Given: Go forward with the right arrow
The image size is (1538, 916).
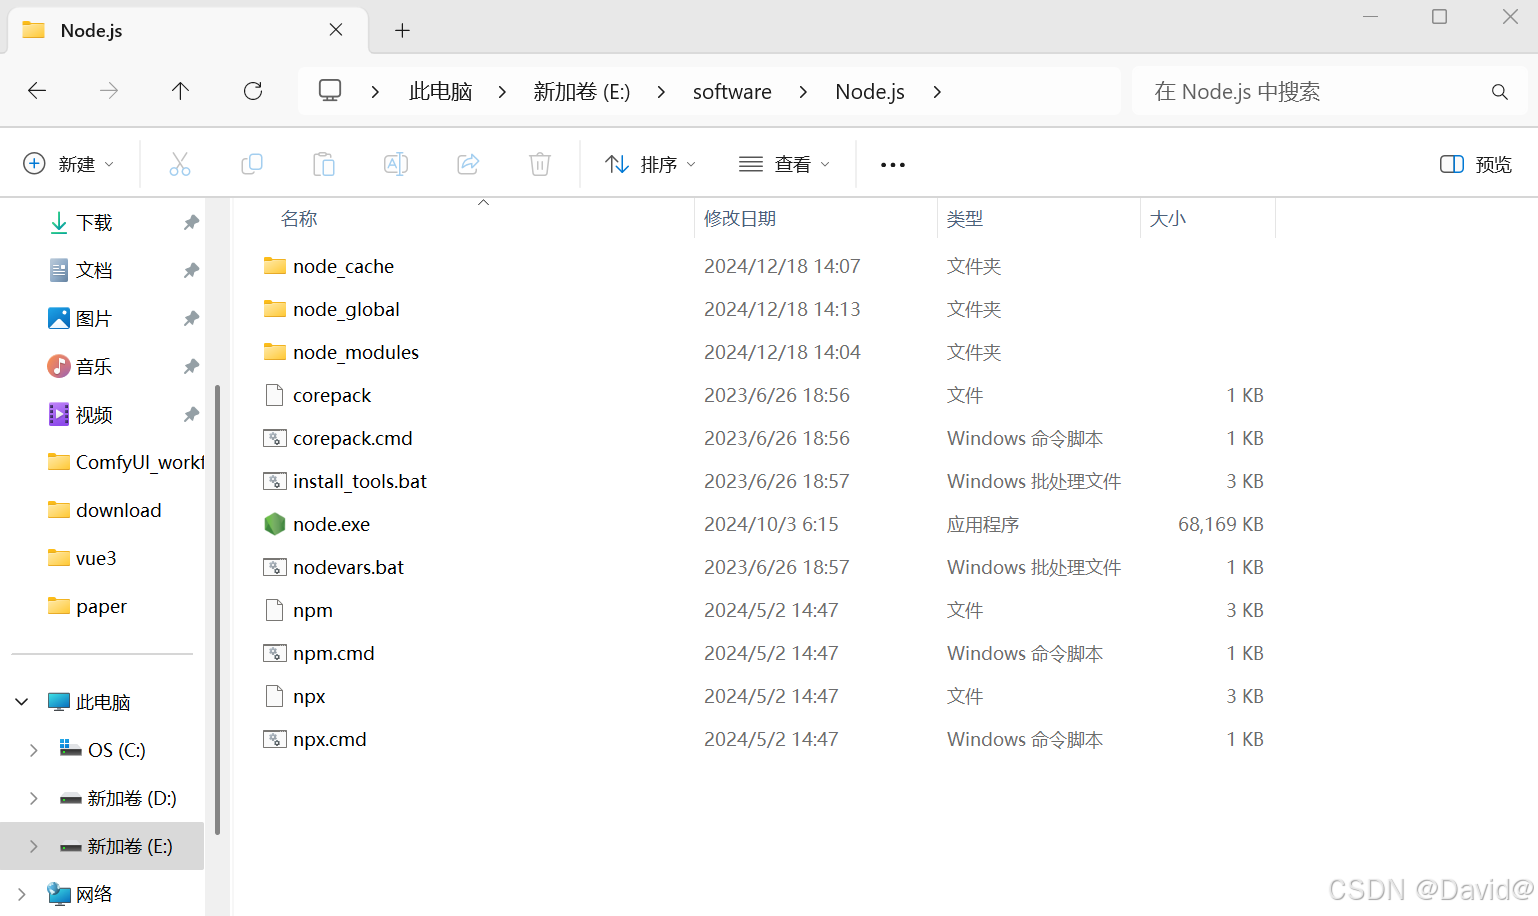Looking at the screenshot, I should [109, 91].
